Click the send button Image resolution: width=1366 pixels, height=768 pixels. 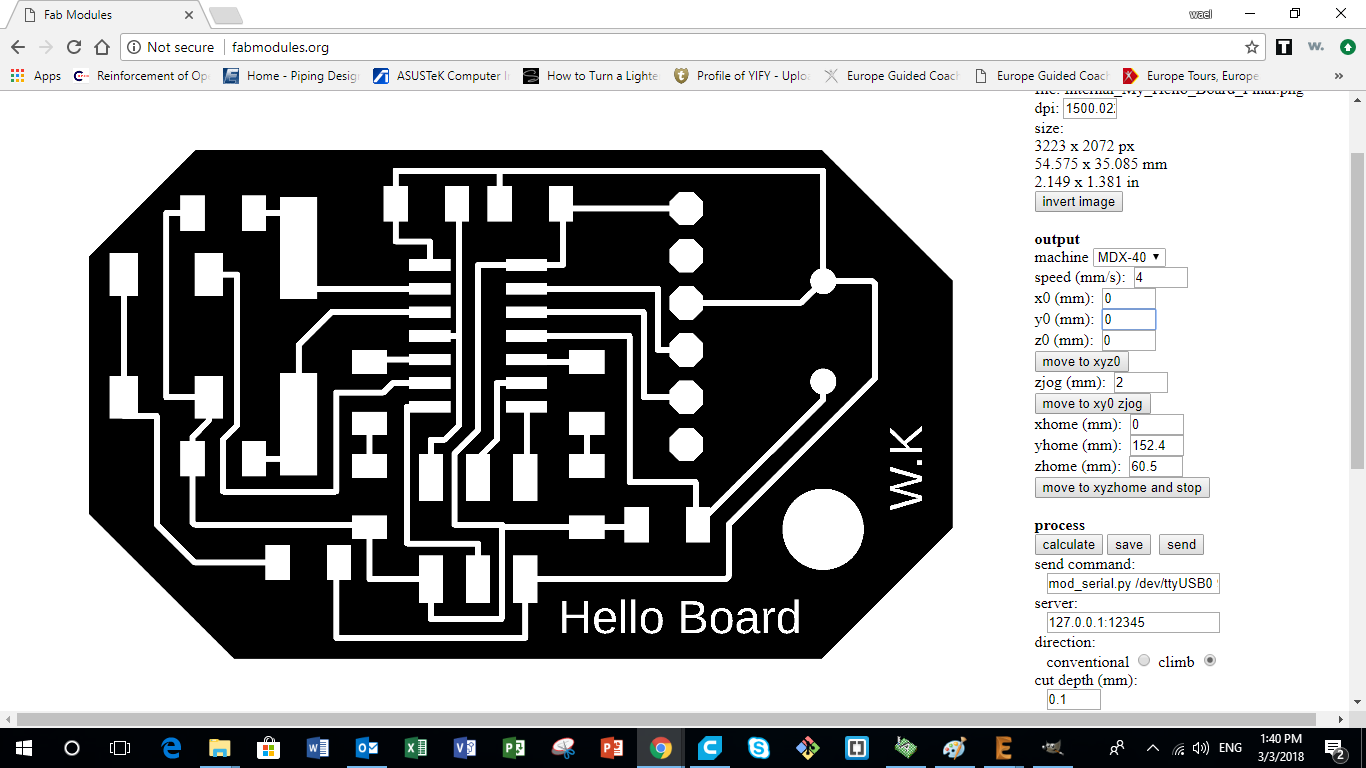tap(1181, 544)
